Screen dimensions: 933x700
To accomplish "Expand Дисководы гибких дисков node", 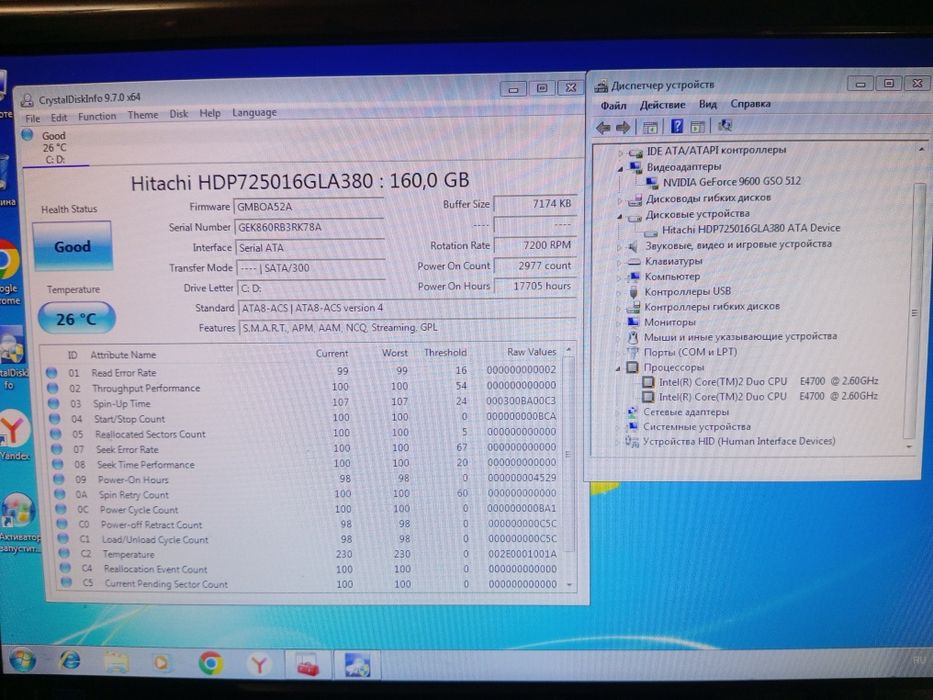I will pyautogui.click(x=620, y=200).
